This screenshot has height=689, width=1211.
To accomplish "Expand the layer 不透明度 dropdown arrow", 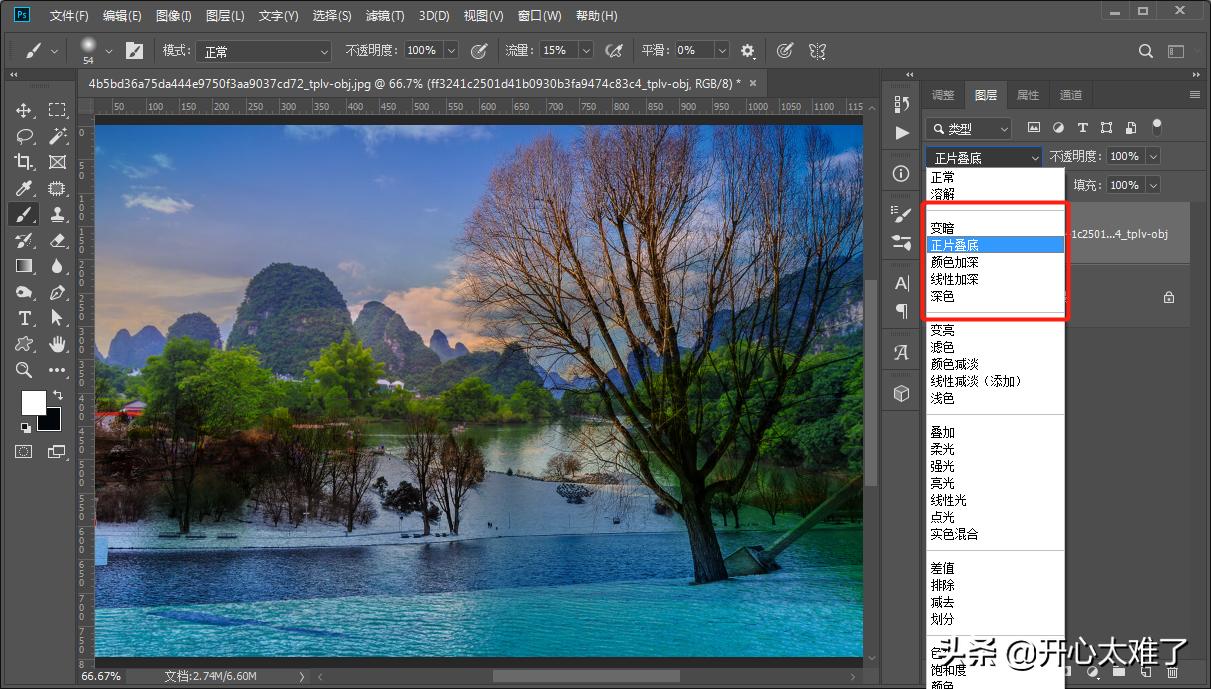I will click(x=1153, y=156).
